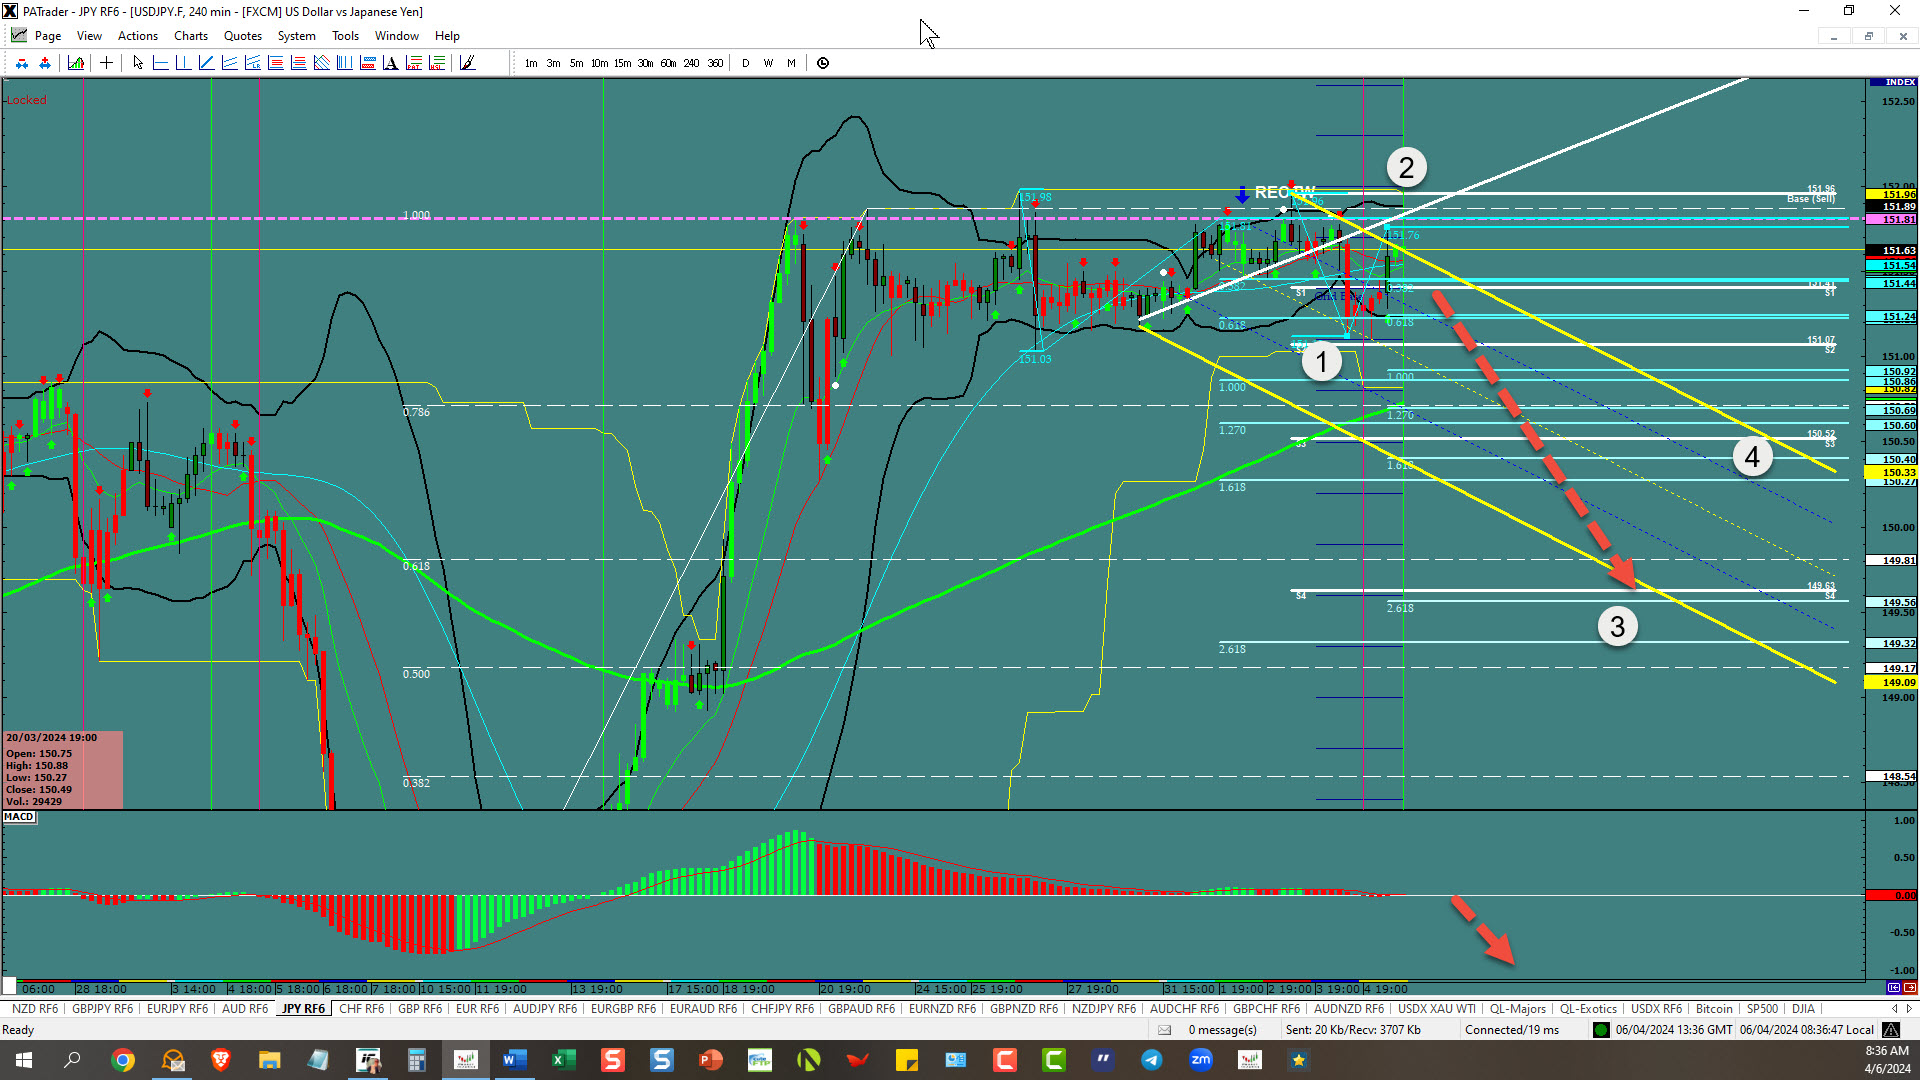
Task: Select the Fibonacci fan tool
Action: [x=321, y=63]
